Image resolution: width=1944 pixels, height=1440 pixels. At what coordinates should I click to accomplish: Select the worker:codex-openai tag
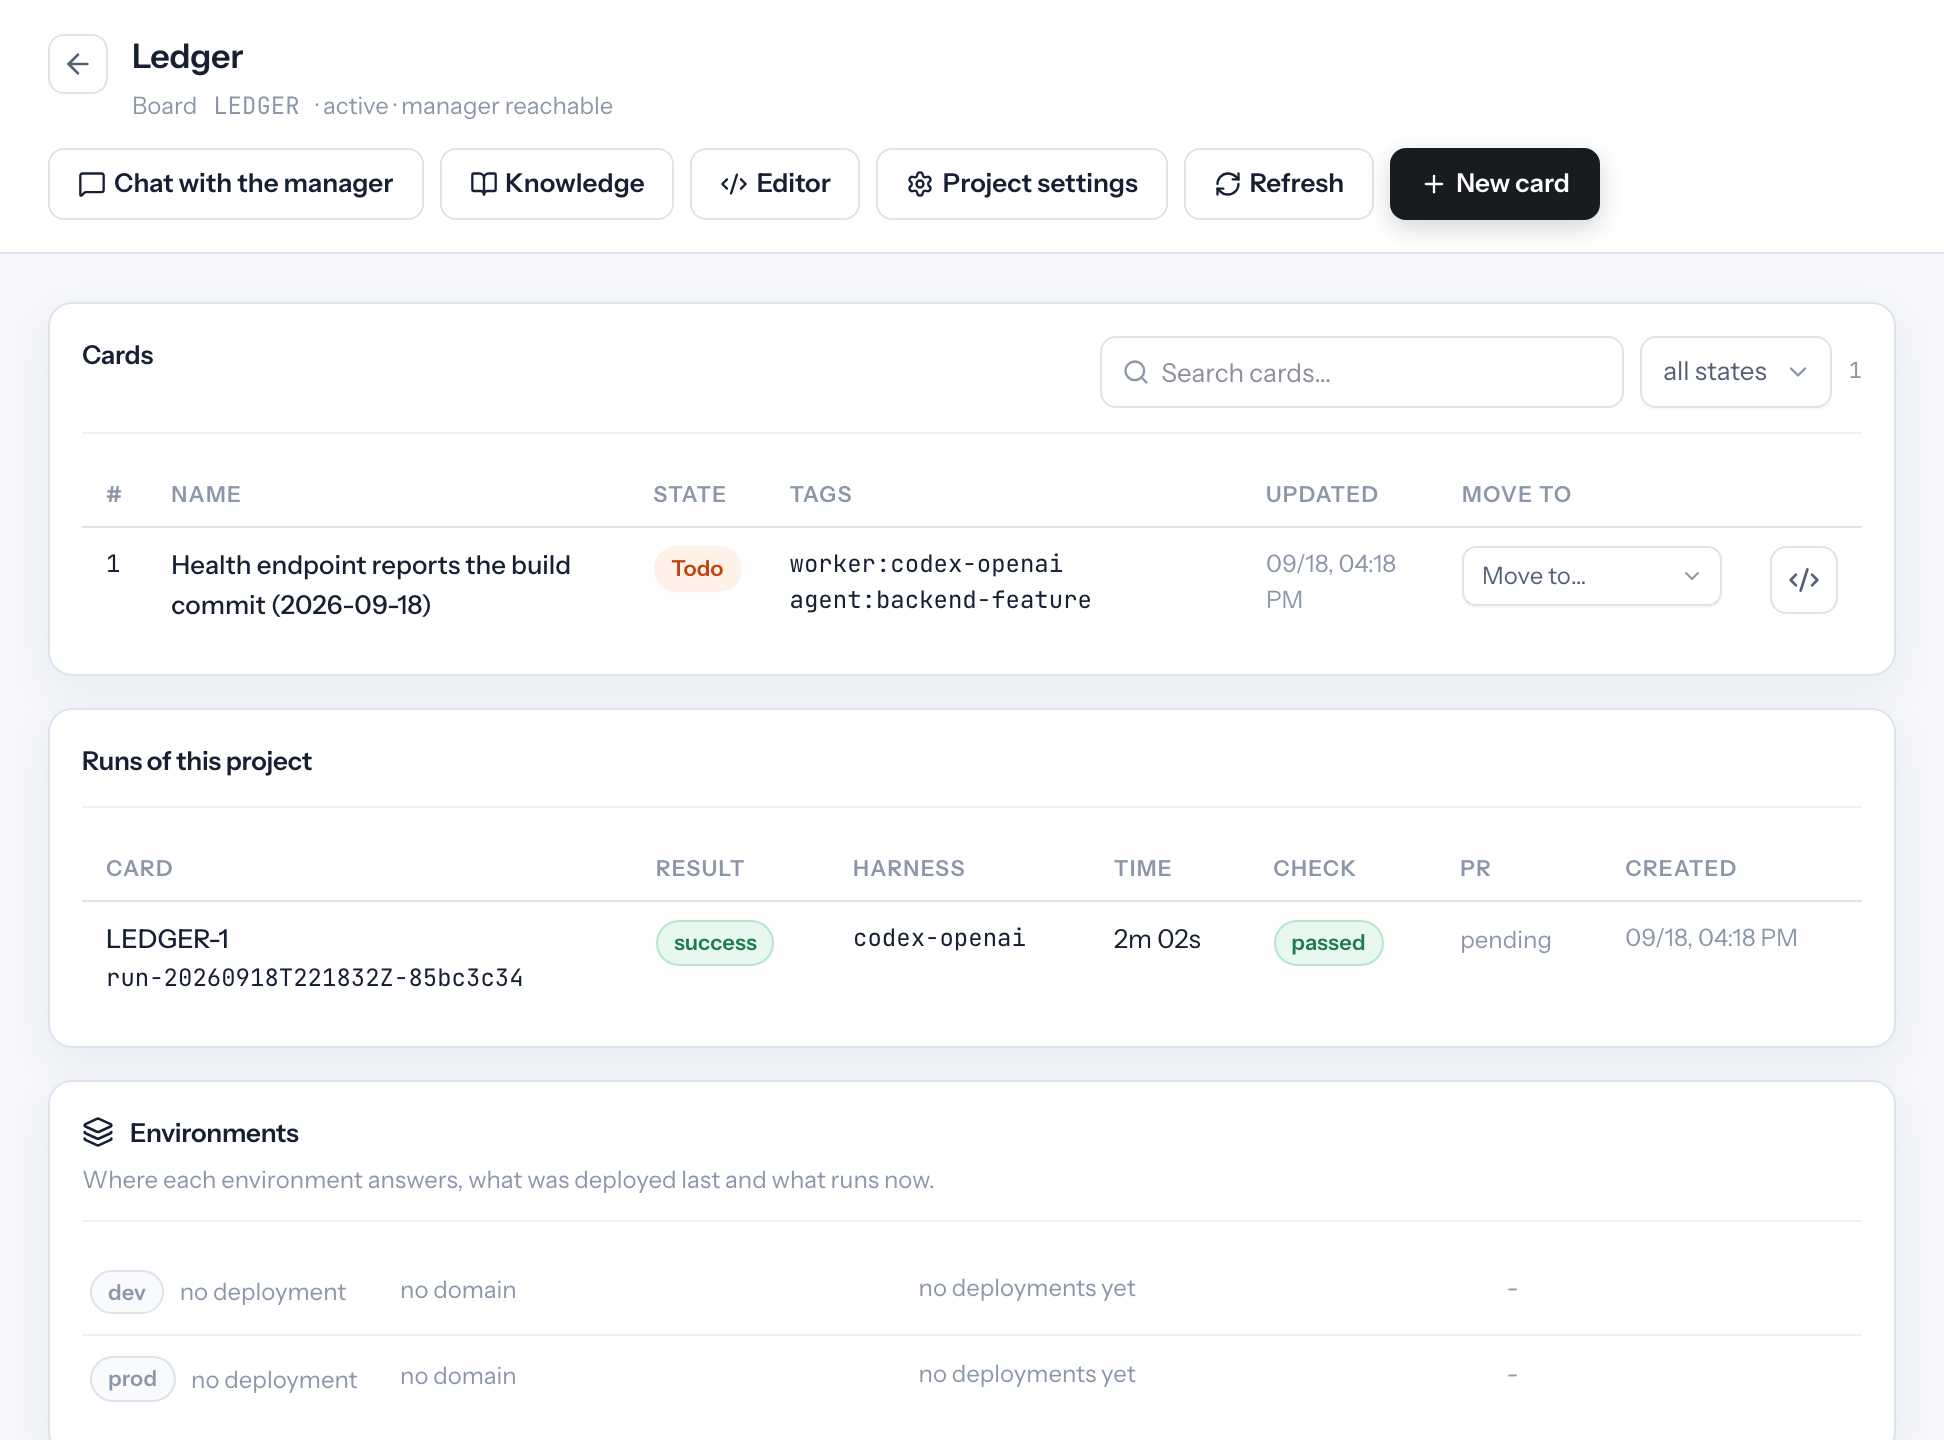tap(926, 564)
